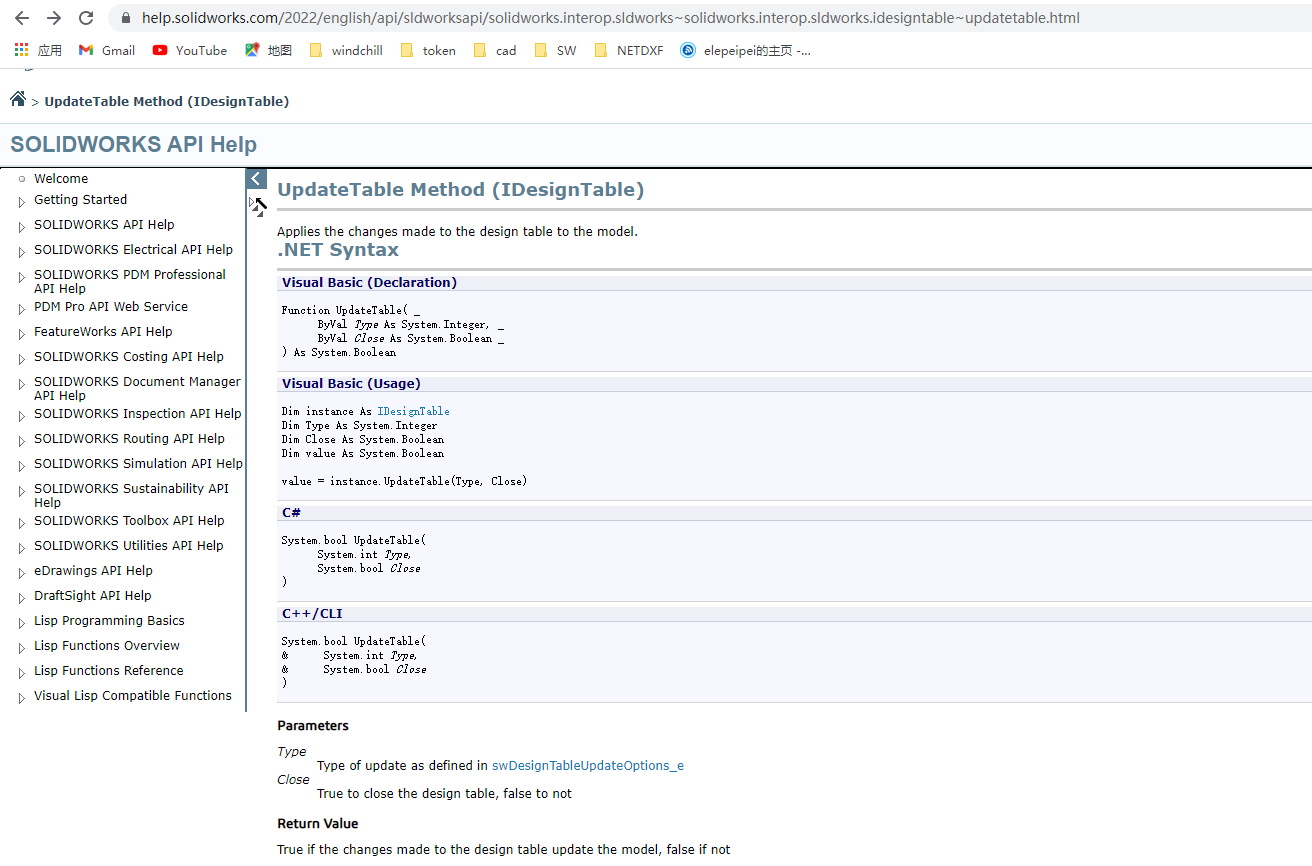Image resolution: width=1312 pixels, height=866 pixels.
Task: Open the Gmail bookmark
Action: (107, 50)
